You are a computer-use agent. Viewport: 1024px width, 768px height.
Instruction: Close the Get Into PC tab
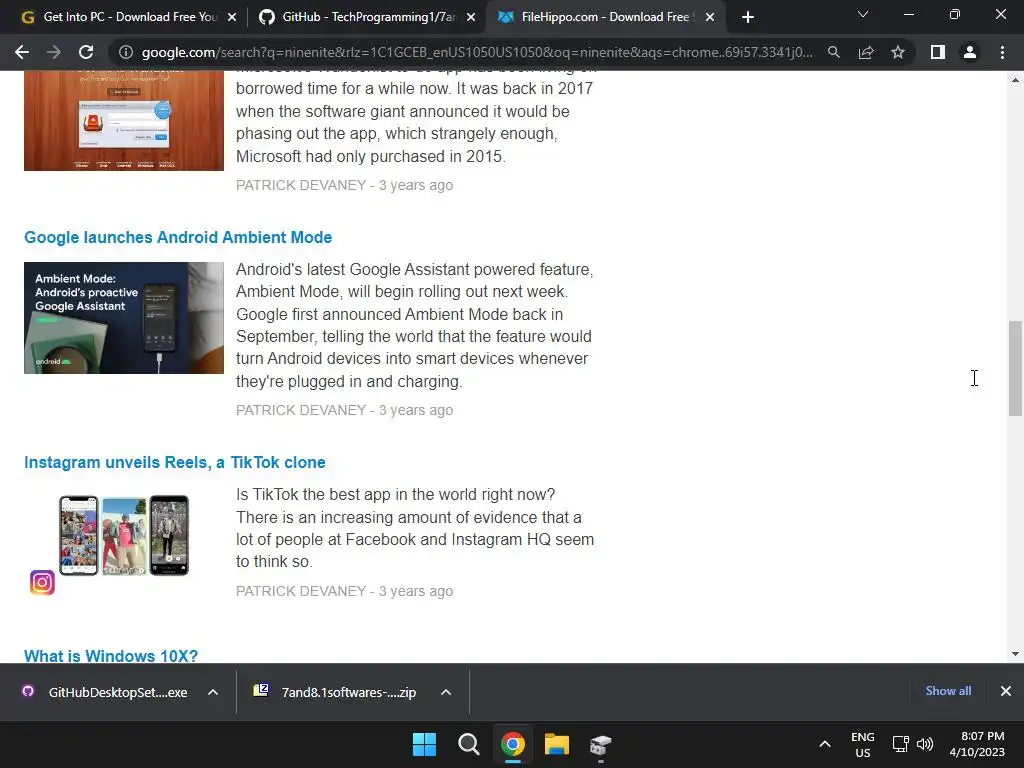pos(232,18)
